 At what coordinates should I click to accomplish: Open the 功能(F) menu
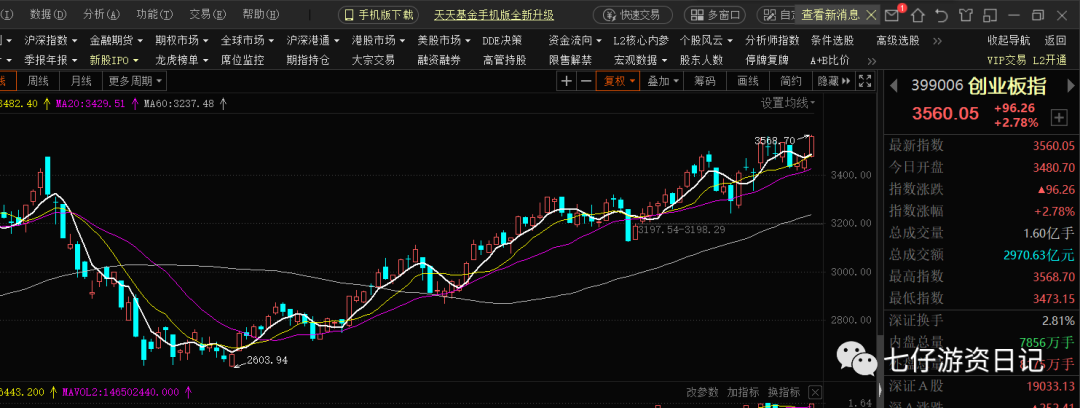click(x=154, y=14)
